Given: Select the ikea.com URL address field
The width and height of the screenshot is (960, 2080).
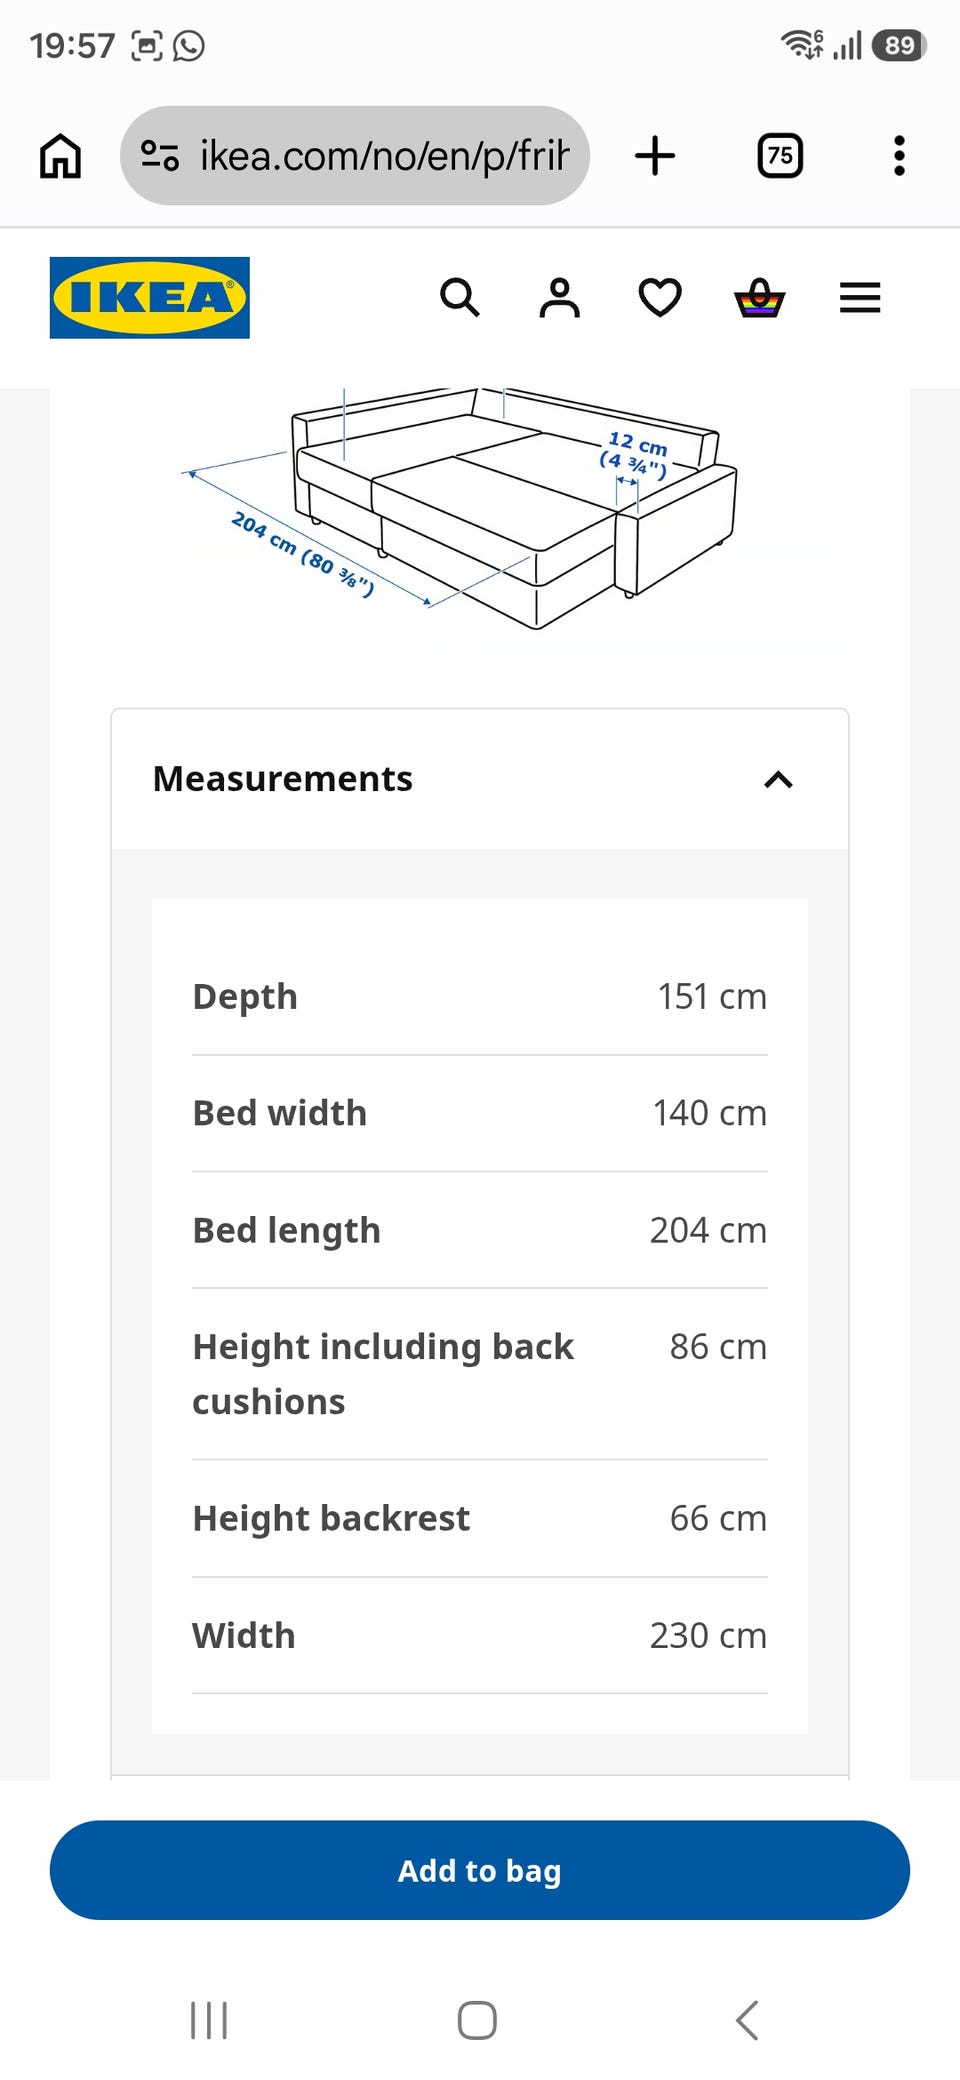Looking at the screenshot, I should (x=384, y=156).
